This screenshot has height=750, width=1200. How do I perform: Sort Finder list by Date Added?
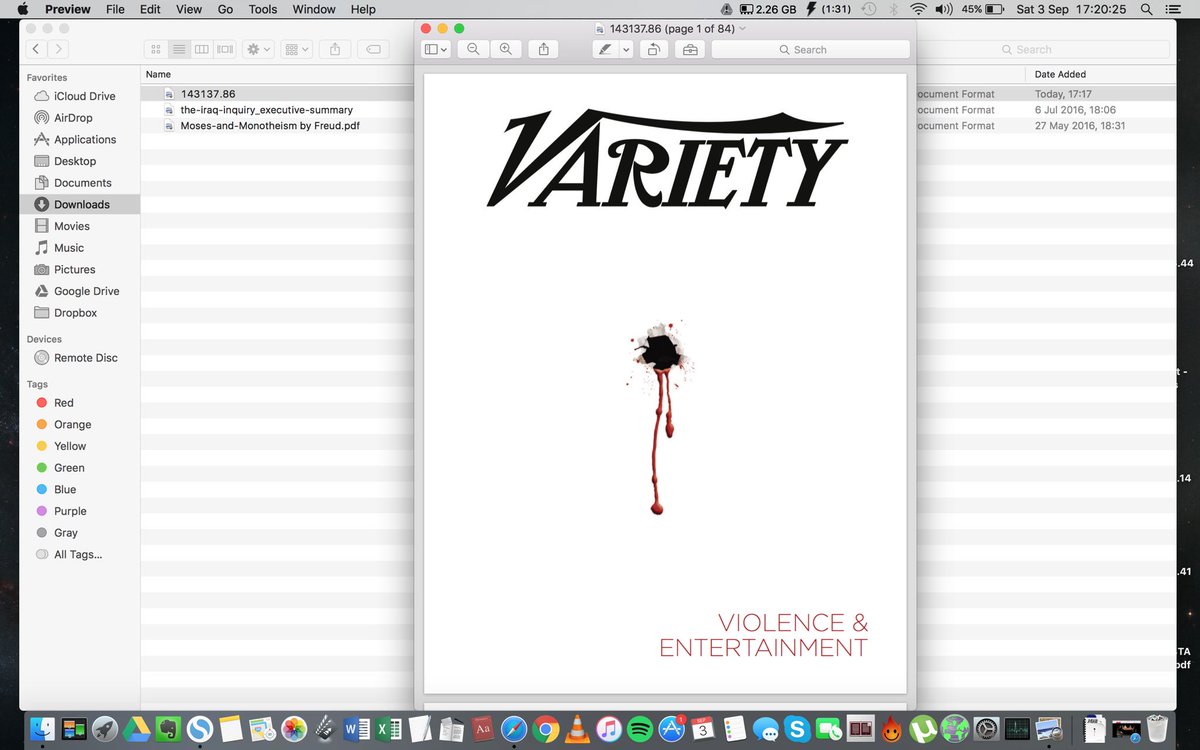pos(1060,74)
